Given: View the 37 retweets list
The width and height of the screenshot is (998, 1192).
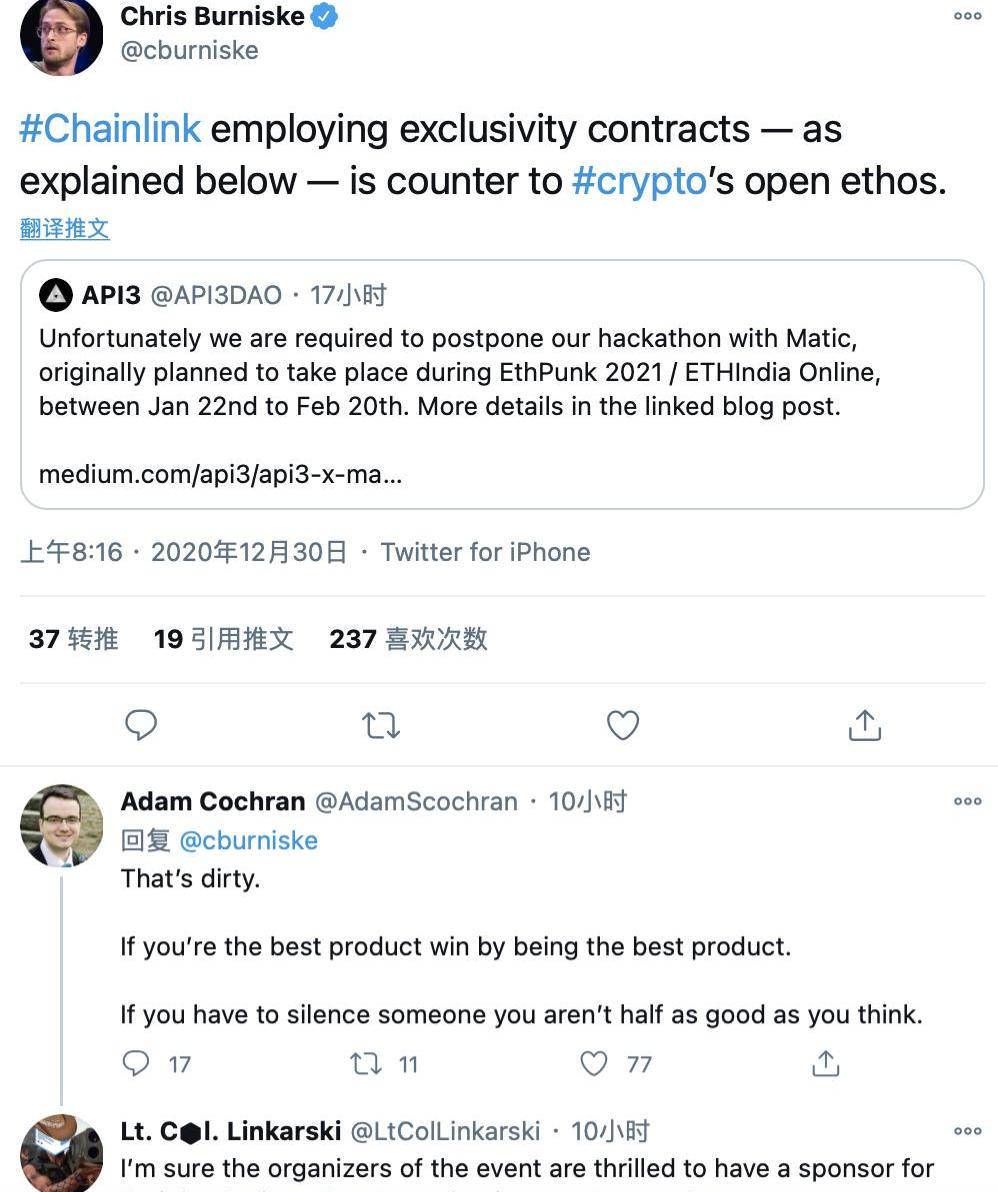Looking at the screenshot, I should (74, 639).
